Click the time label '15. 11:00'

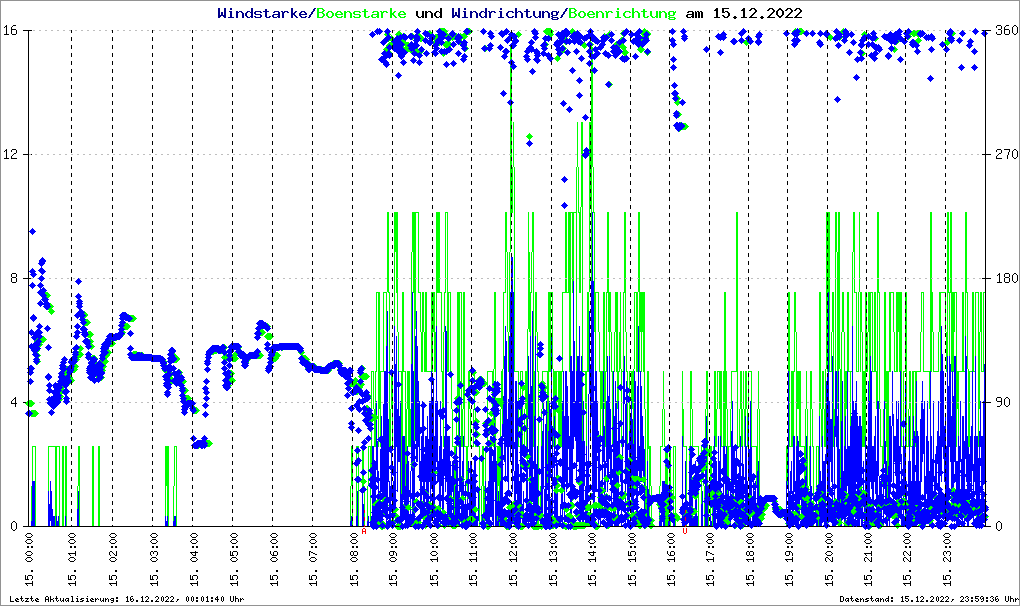[472, 559]
